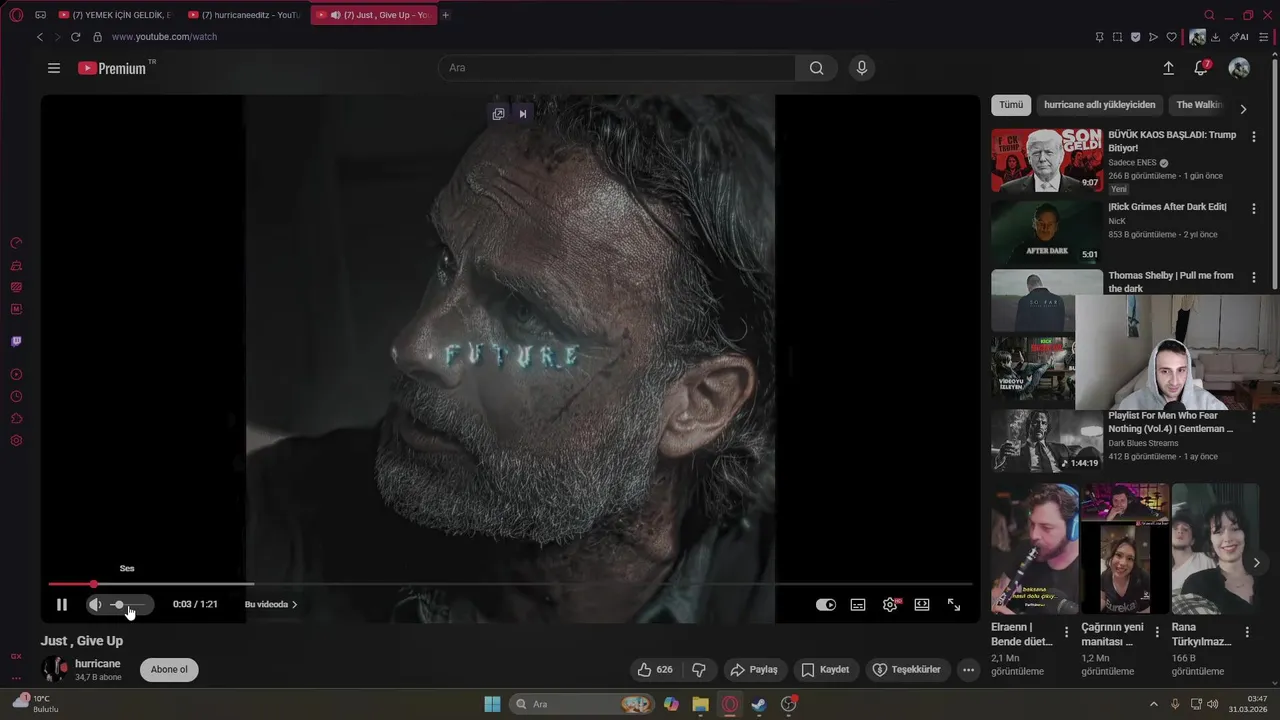Mute the video with the speaker icon

point(95,604)
